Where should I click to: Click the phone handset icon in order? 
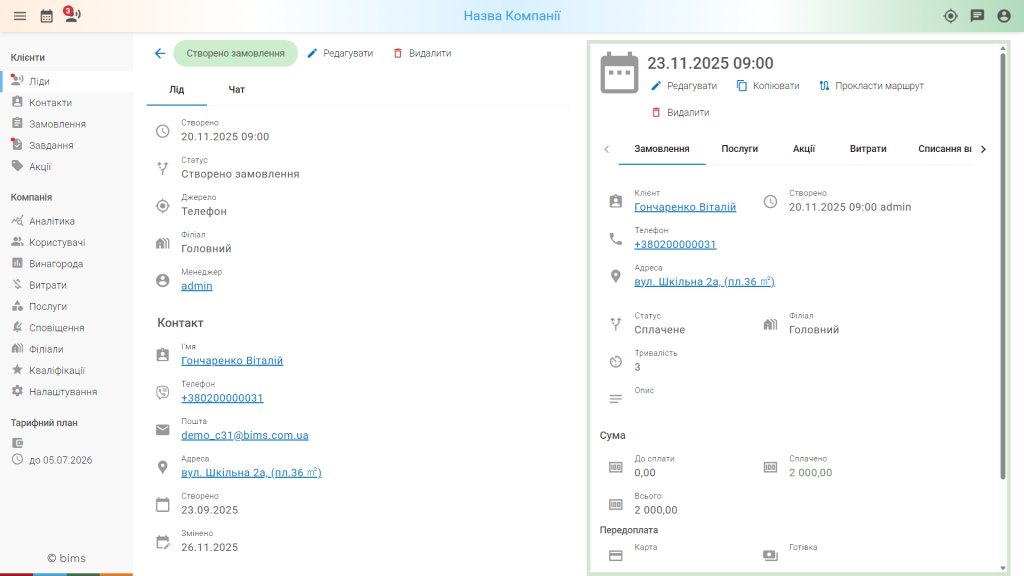[x=616, y=239]
